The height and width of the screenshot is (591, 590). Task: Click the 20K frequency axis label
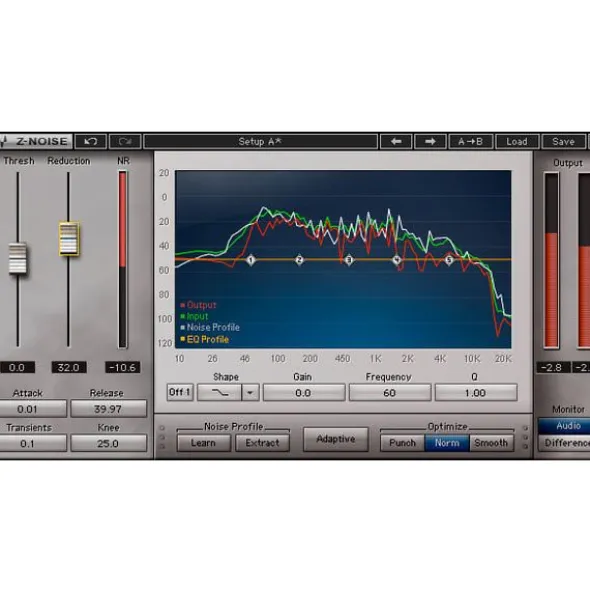tap(503, 358)
